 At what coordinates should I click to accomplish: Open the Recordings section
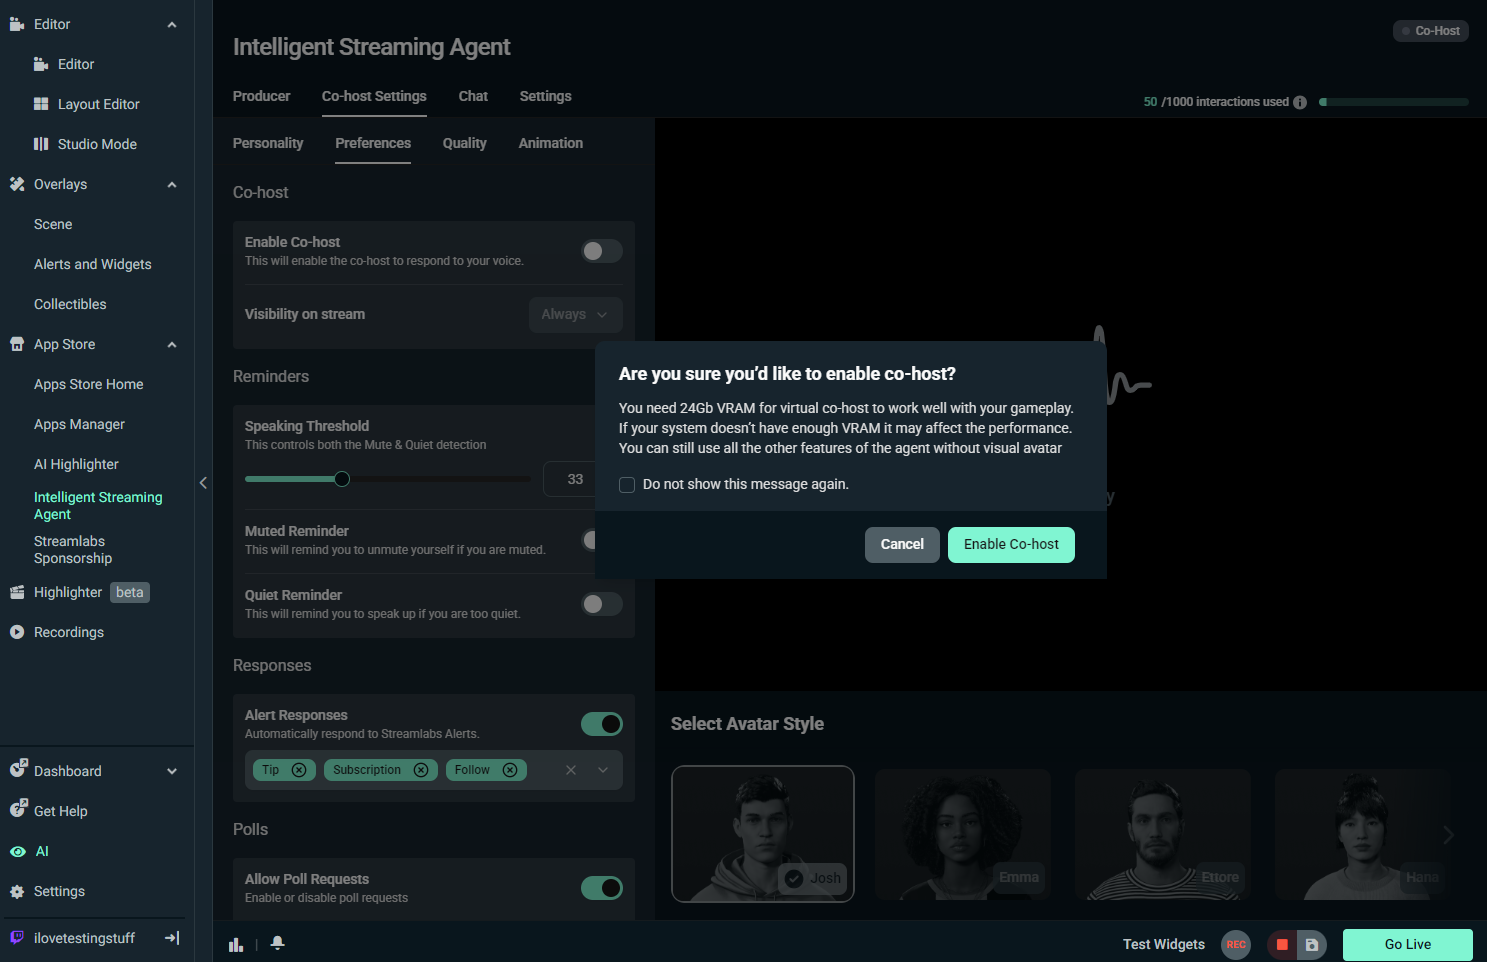click(68, 631)
